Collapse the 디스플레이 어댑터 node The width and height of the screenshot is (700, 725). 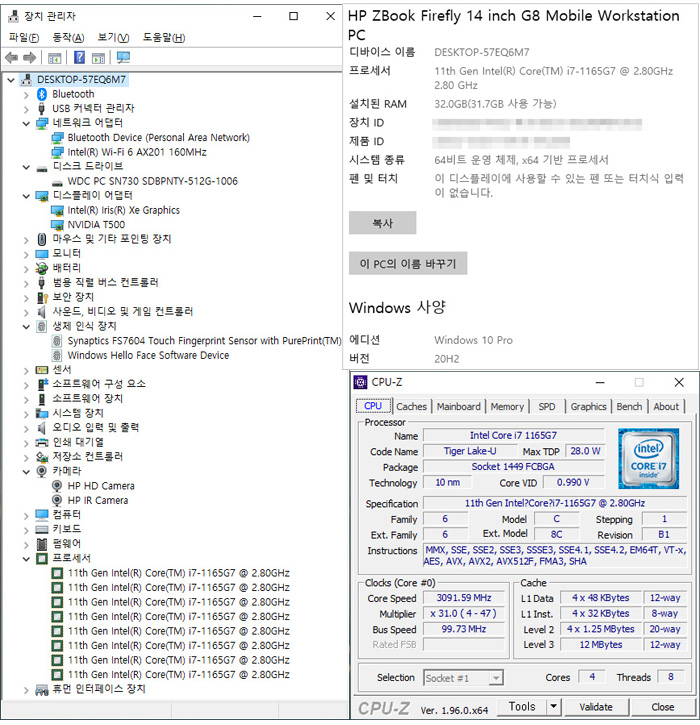[26, 196]
